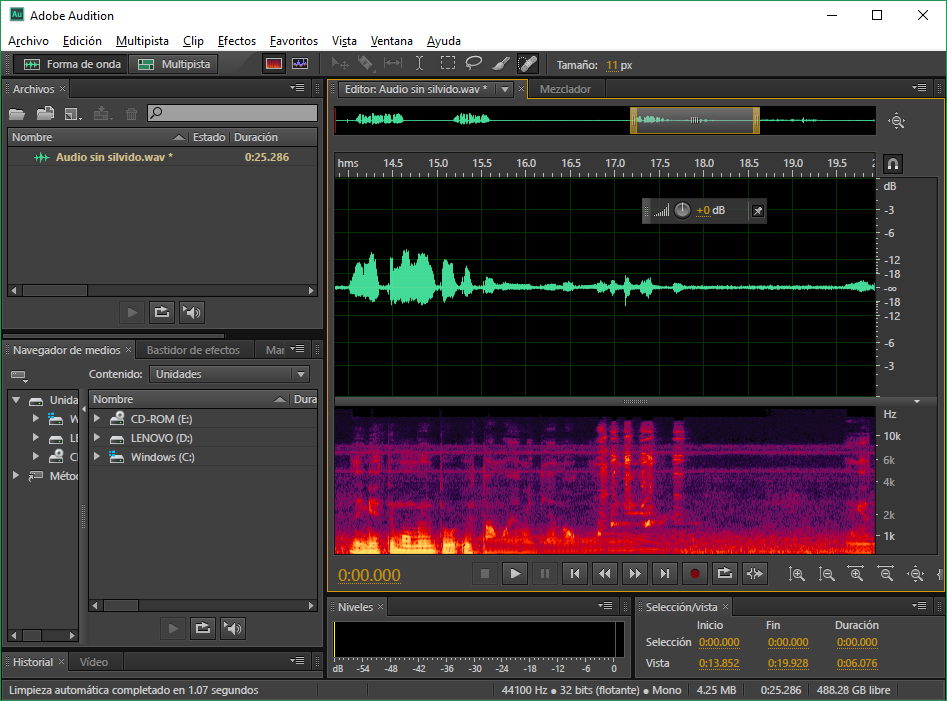Start playback with the editor Play button
Image resolution: width=947 pixels, height=701 pixels.
(515, 574)
